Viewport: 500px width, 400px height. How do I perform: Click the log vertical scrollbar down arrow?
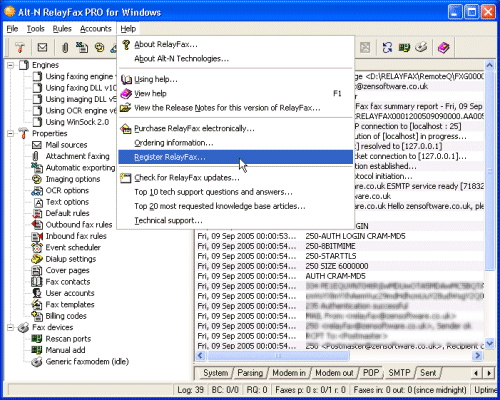point(489,343)
